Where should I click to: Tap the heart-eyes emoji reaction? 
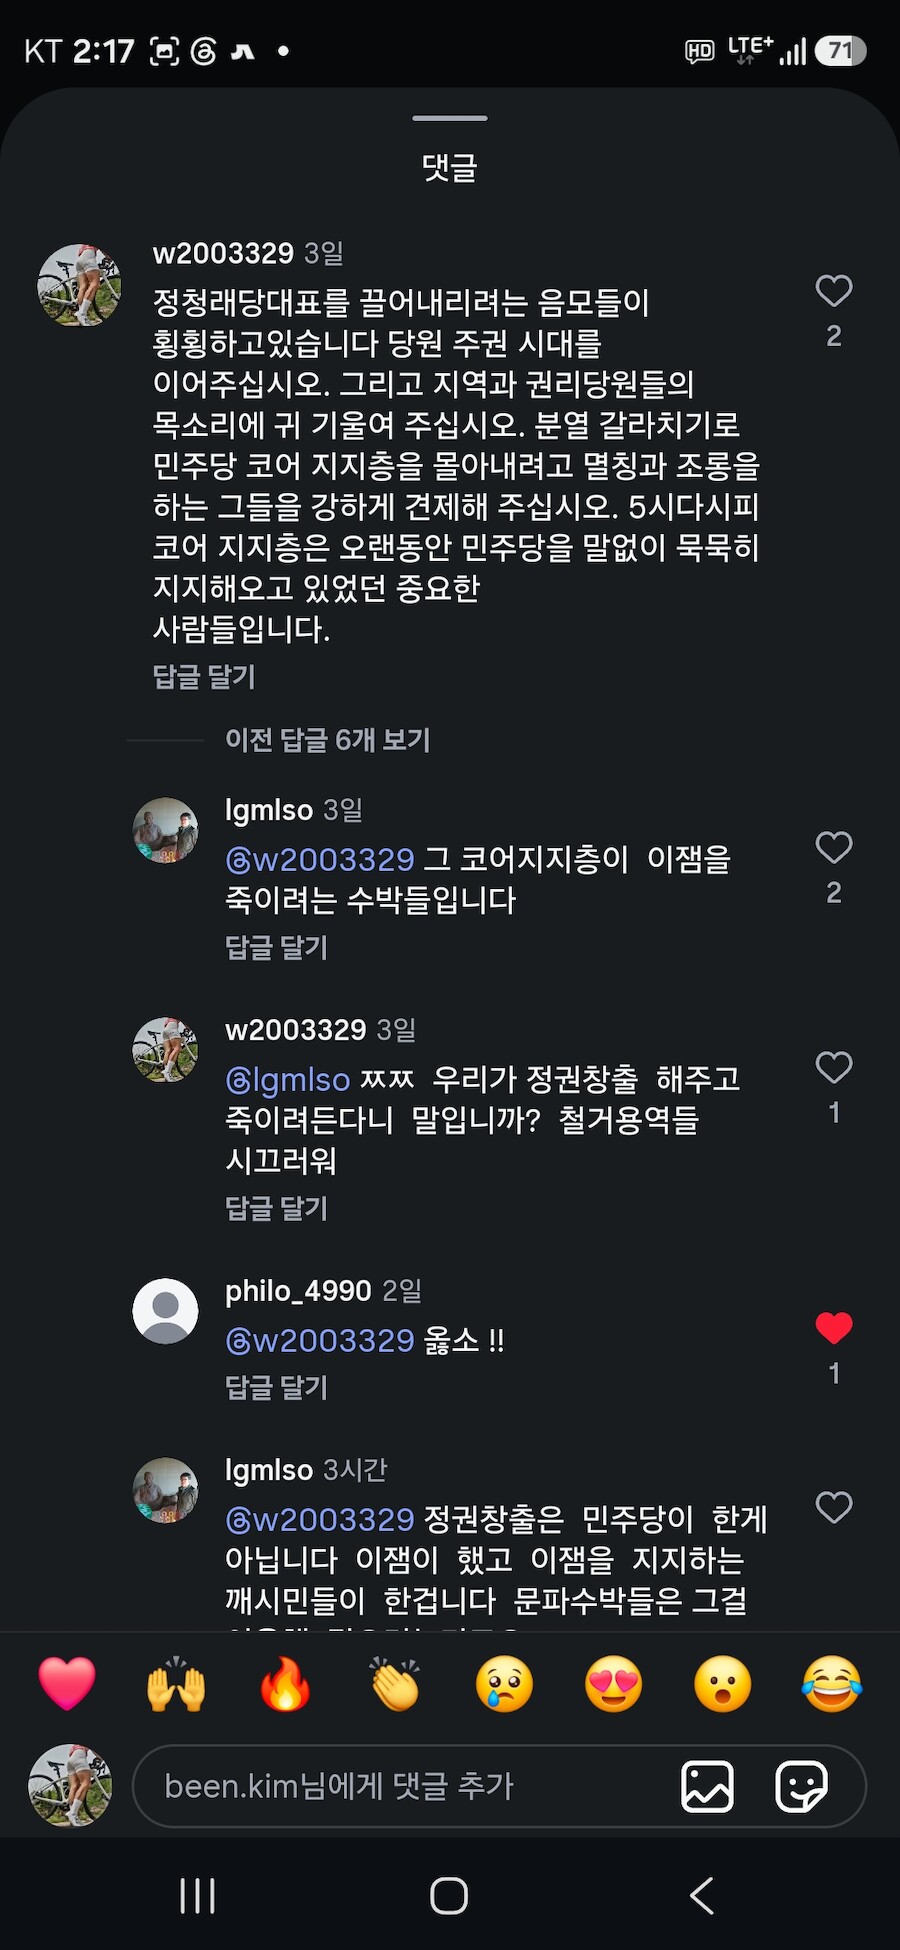[613, 1684]
